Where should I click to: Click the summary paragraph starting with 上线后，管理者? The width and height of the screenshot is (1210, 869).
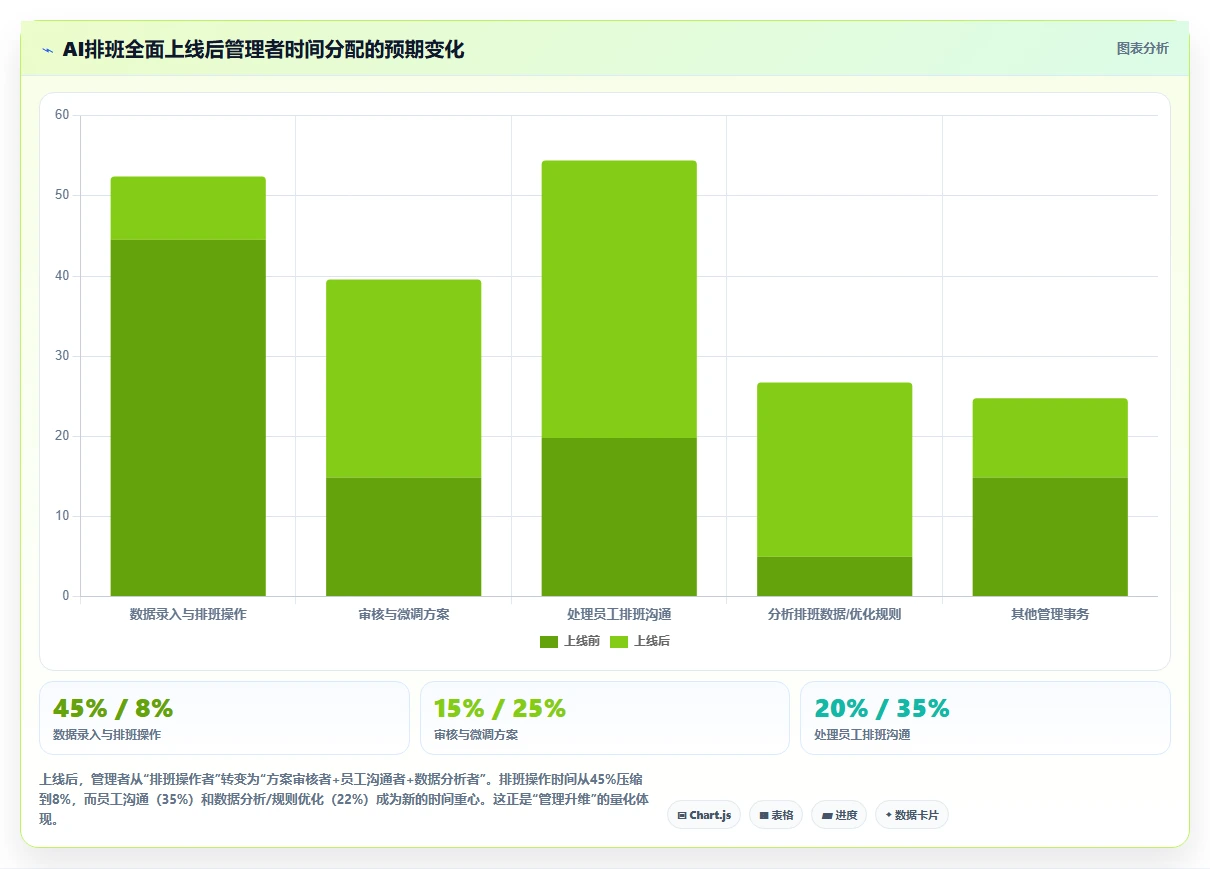tap(345, 799)
